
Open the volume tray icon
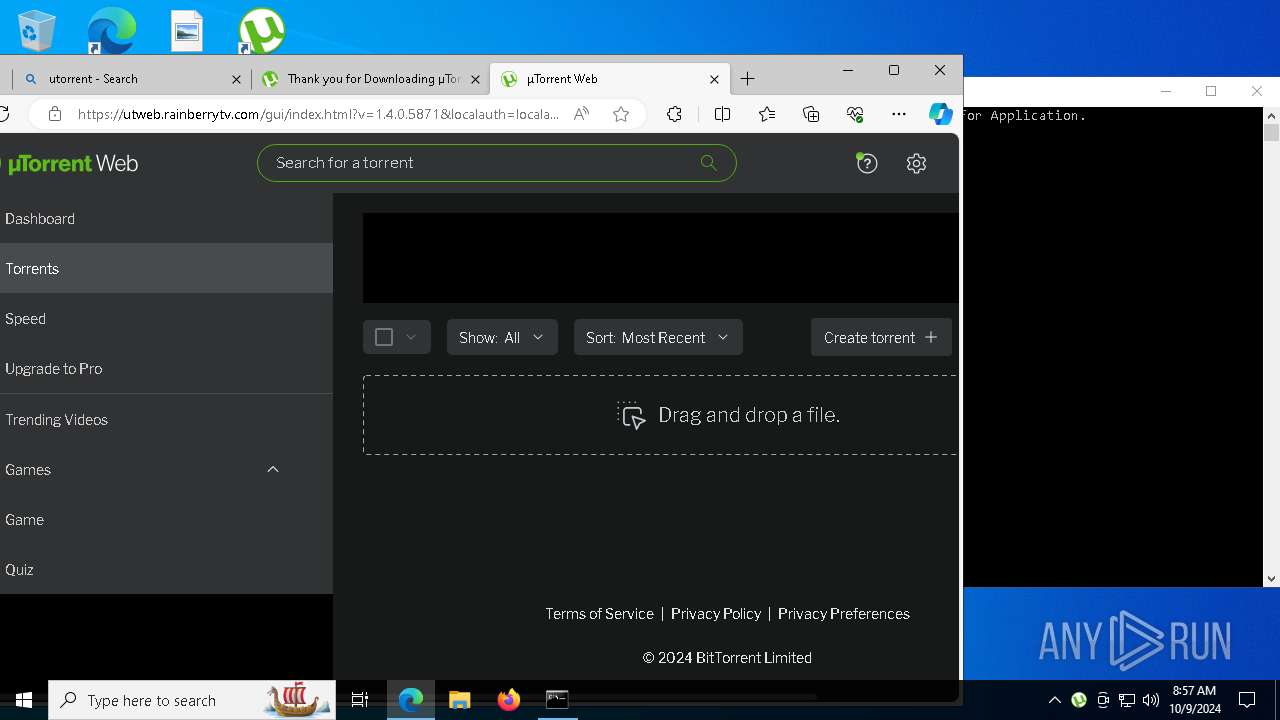tap(1151, 700)
